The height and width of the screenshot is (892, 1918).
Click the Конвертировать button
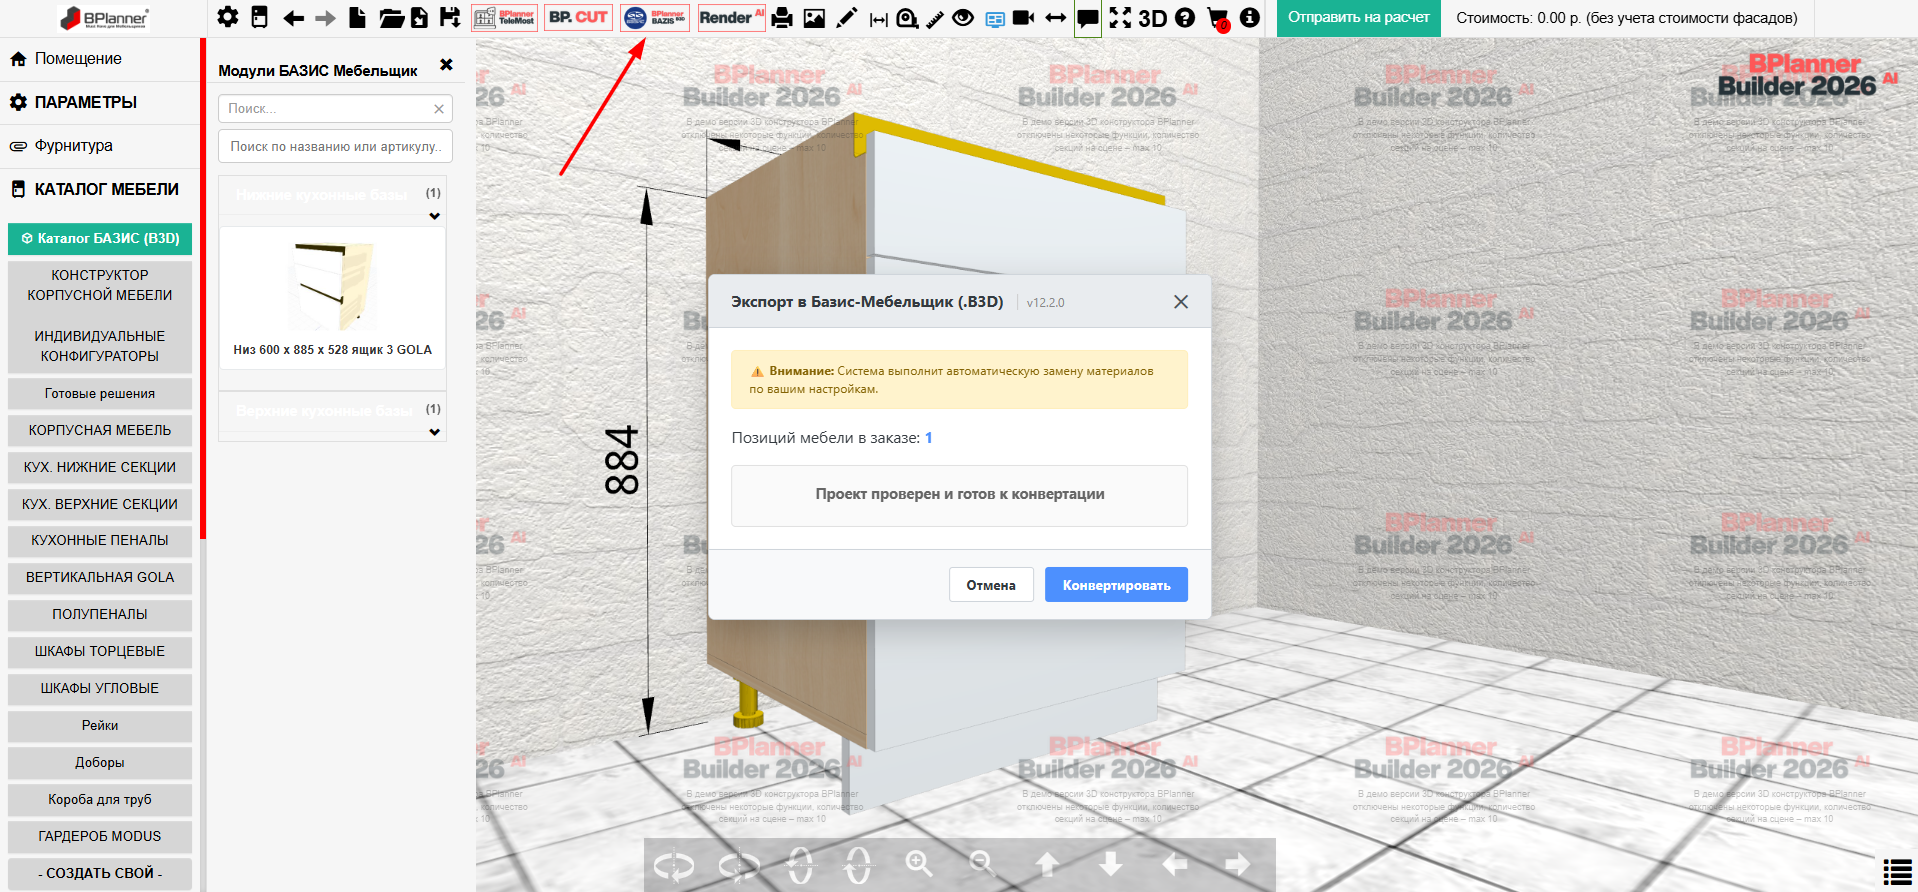point(1116,585)
